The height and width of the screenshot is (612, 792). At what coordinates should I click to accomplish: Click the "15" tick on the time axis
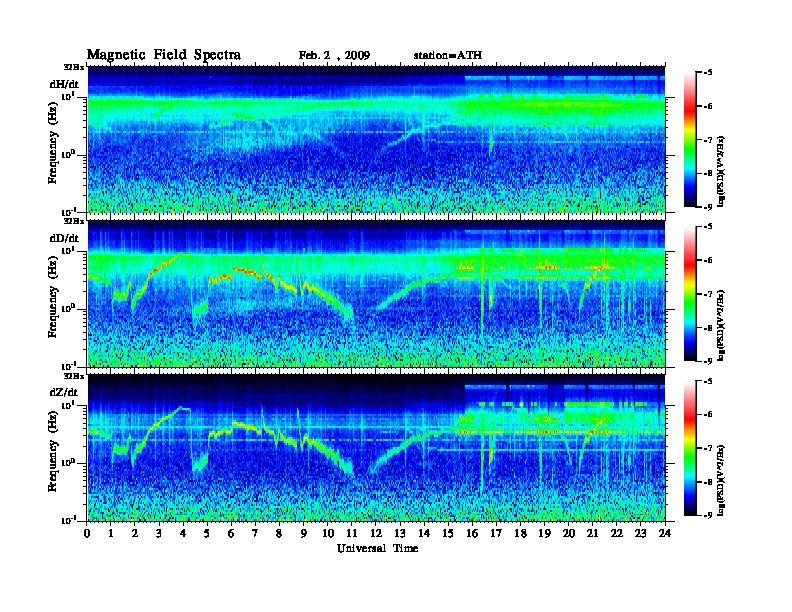tap(448, 533)
